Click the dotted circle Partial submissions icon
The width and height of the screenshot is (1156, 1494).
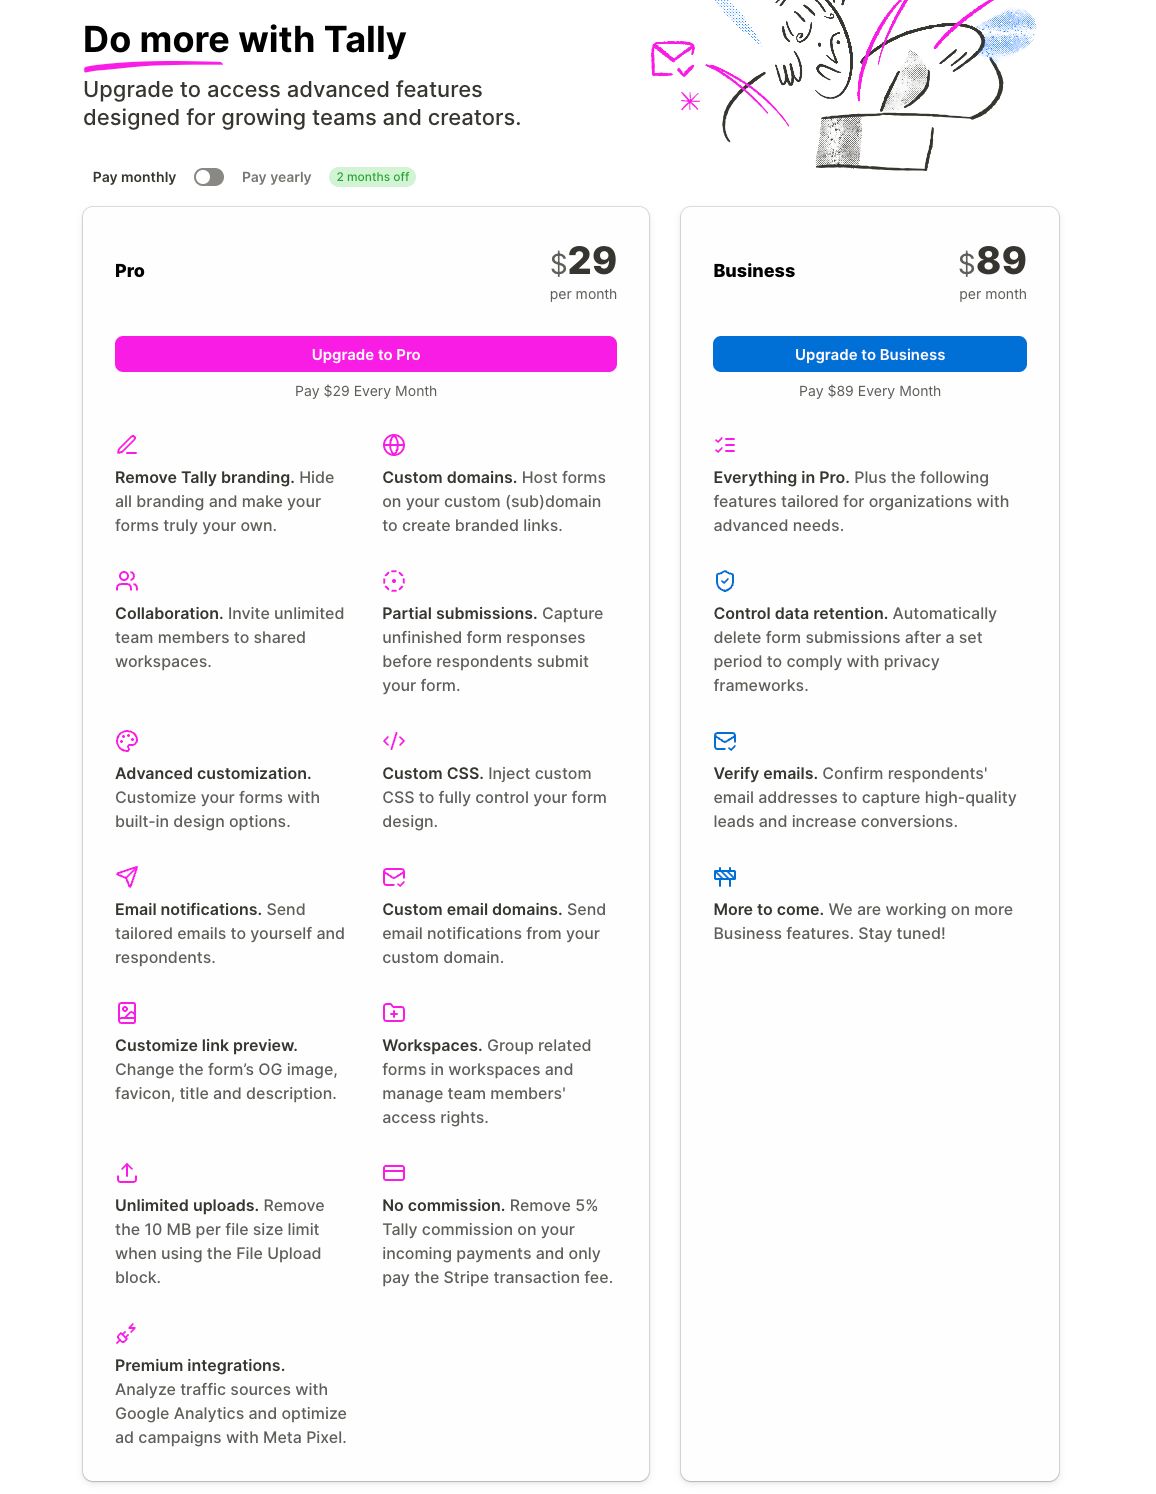pyautogui.click(x=394, y=581)
